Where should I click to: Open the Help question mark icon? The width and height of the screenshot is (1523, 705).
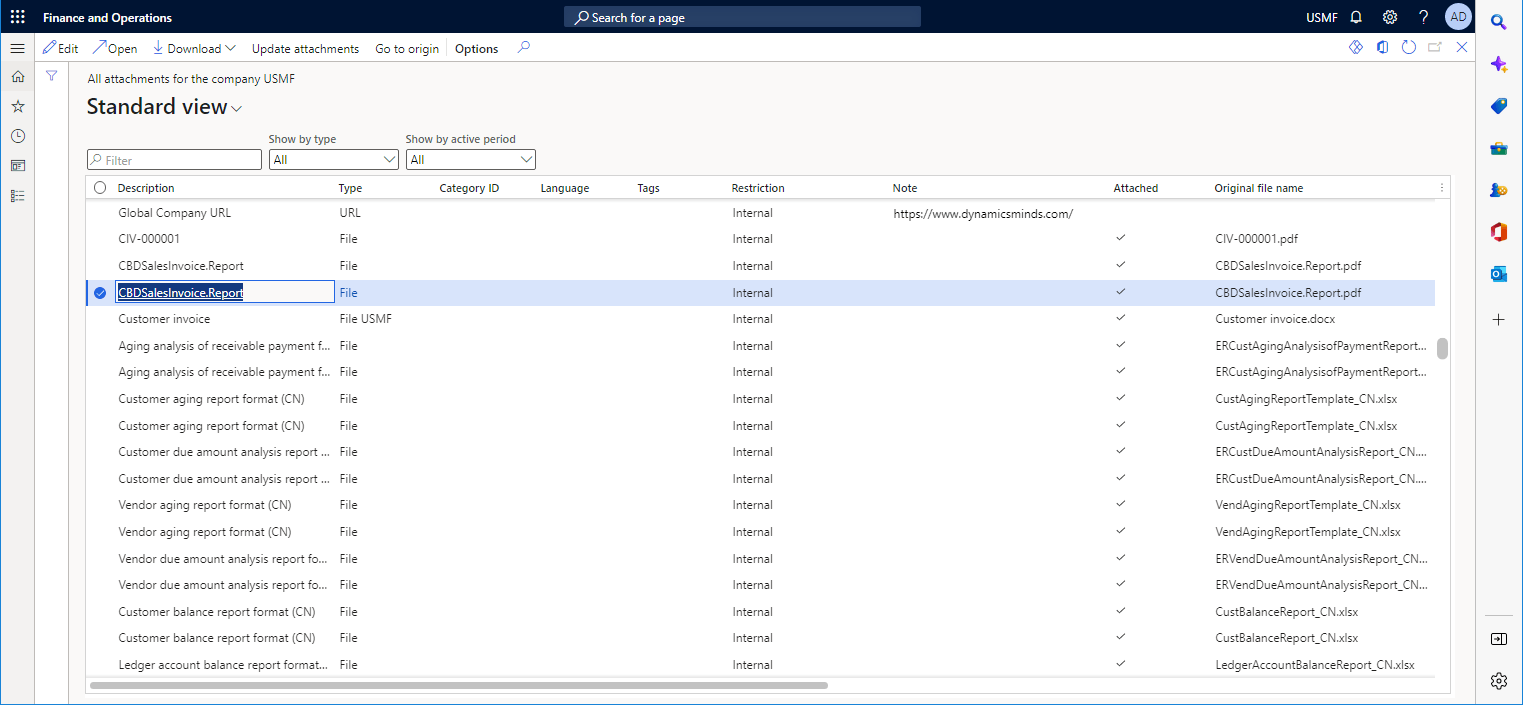pyautogui.click(x=1424, y=17)
